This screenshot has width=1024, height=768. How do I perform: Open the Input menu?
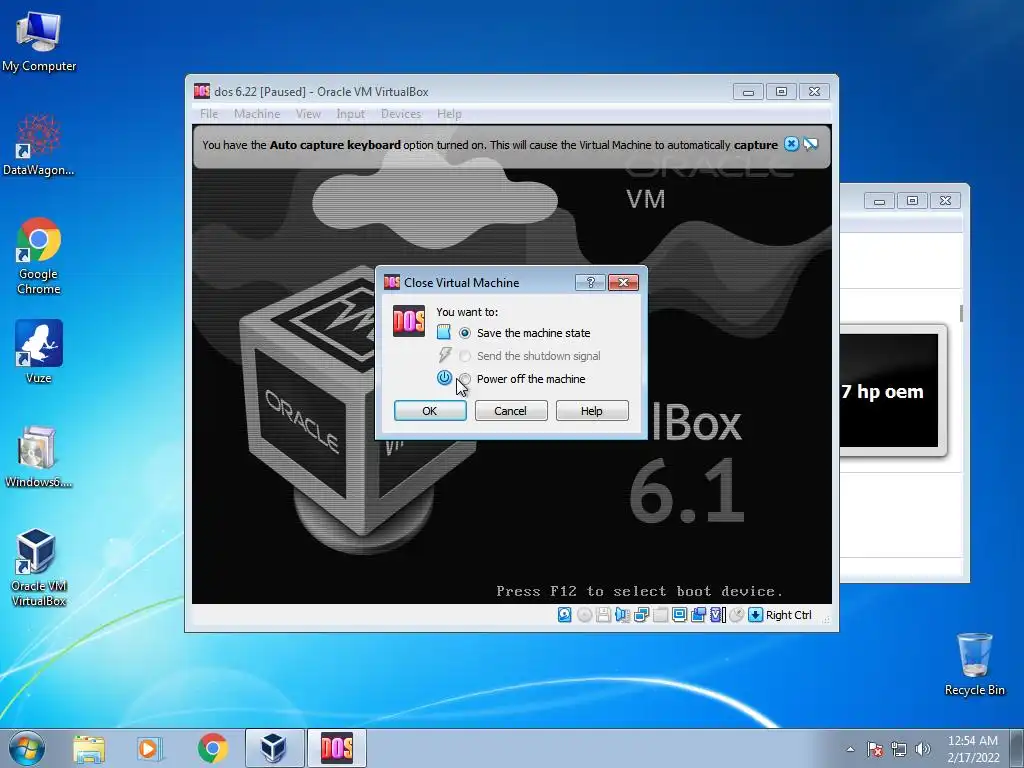[350, 114]
